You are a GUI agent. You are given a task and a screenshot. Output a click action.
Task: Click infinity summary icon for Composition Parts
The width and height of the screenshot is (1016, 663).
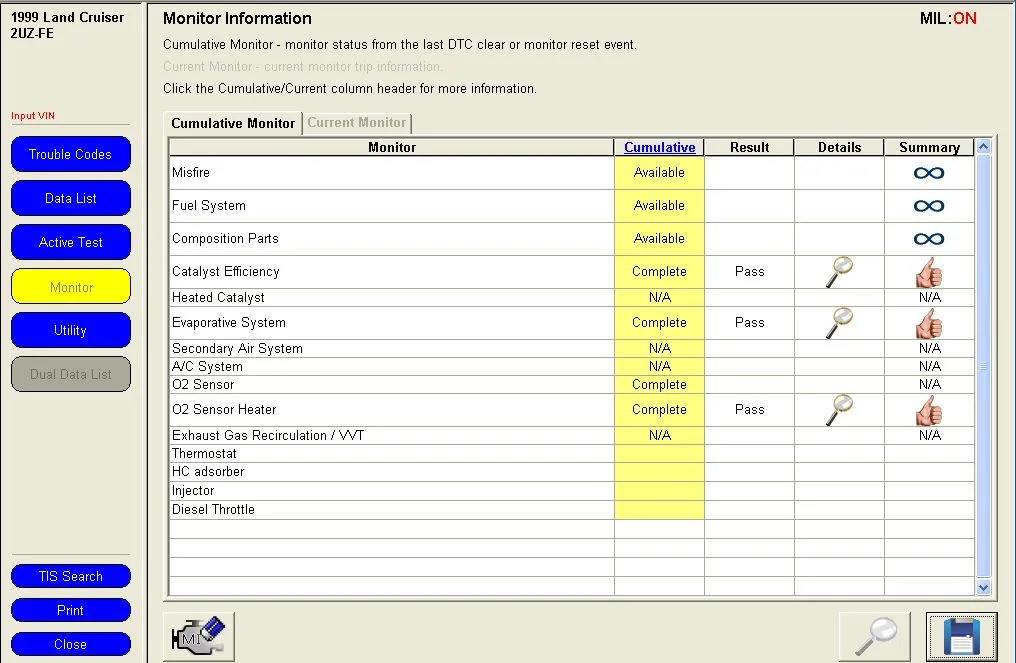(929, 239)
